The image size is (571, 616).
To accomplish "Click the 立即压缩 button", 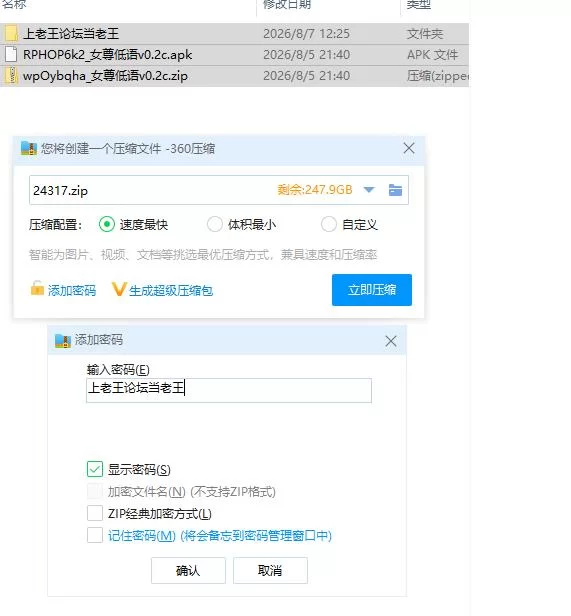I will pyautogui.click(x=372, y=290).
